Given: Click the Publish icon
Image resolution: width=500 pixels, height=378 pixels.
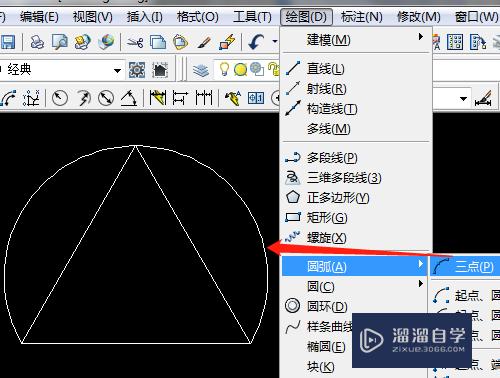Looking at the screenshot, I should tap(82, 42).
